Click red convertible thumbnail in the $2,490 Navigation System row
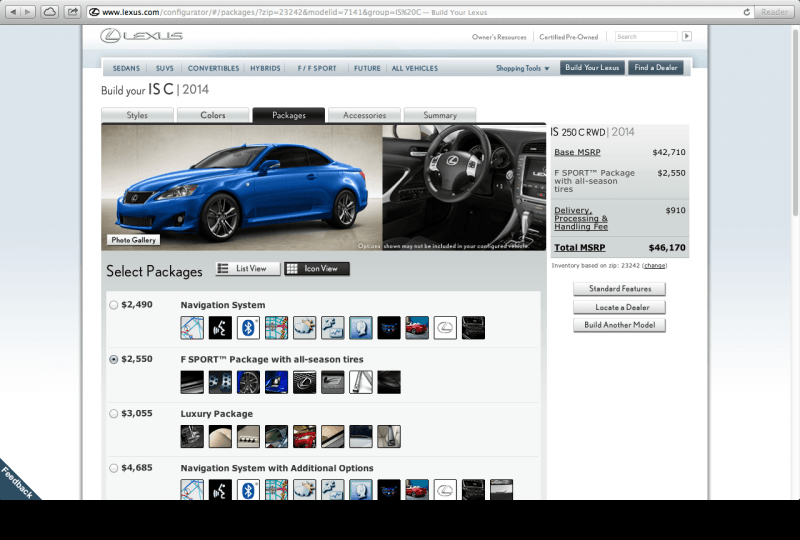 [x=417, y=328]
